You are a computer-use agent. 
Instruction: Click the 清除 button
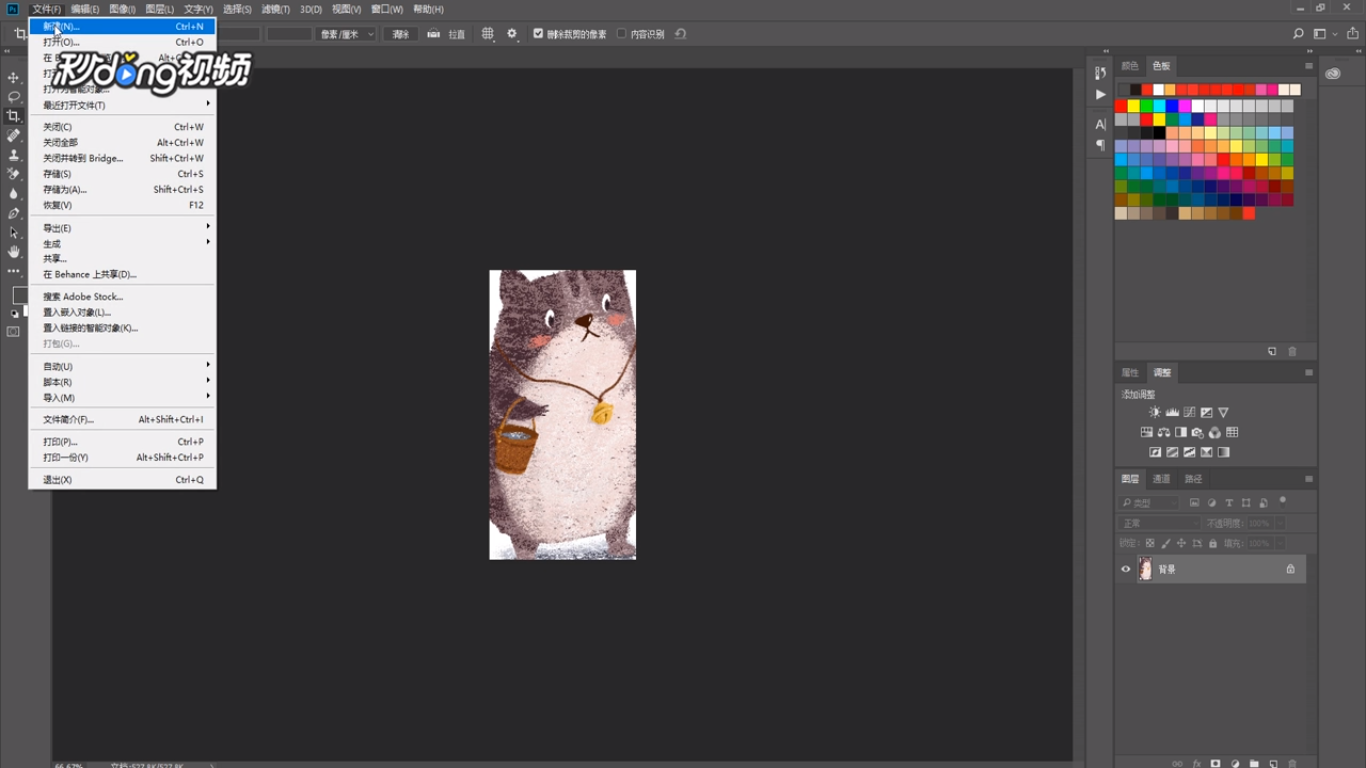point(401,34)
